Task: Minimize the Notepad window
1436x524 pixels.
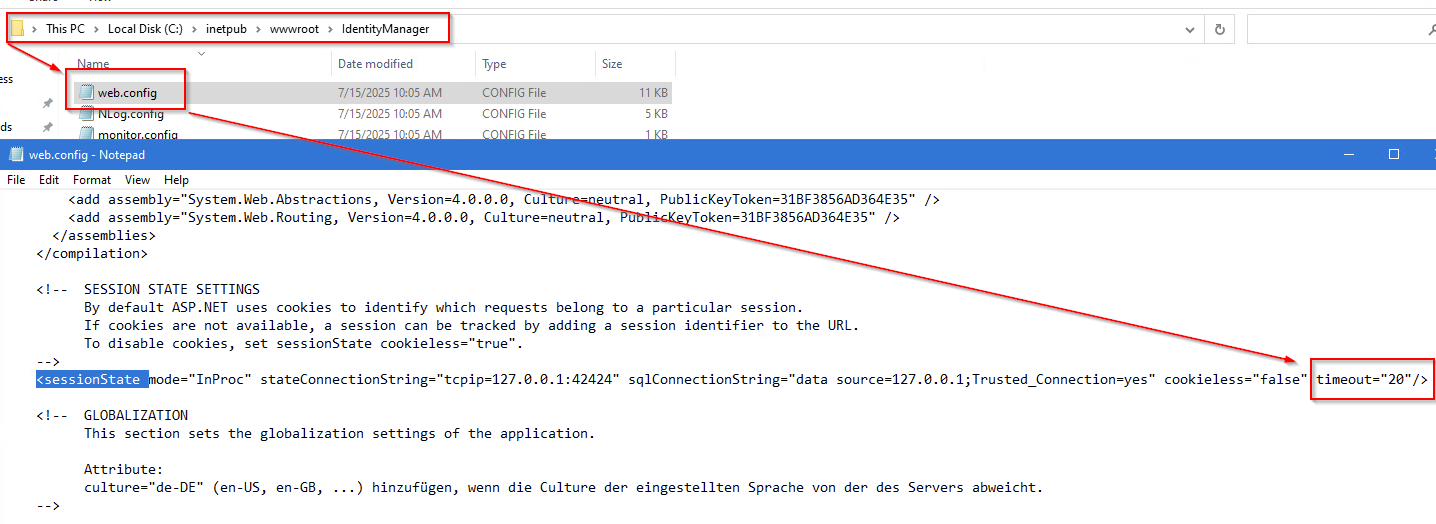Action: click(x=1349, y=155)
